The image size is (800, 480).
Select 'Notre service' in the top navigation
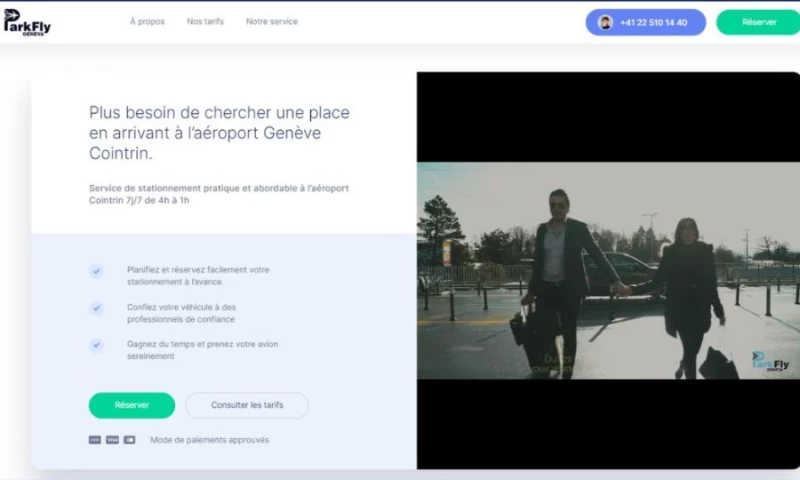pyautogui.click(x=272, y=22)
